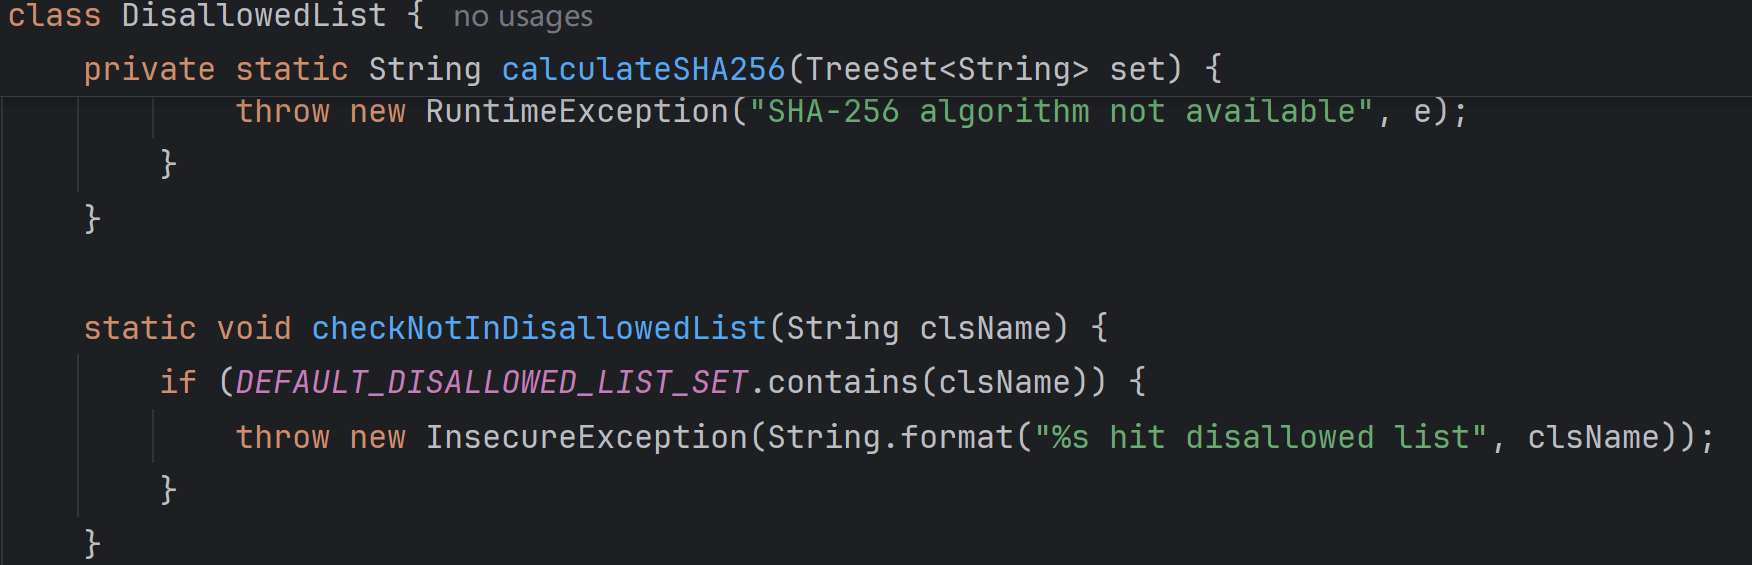
Task: Click the contains method call
Action: pos(842,382)
